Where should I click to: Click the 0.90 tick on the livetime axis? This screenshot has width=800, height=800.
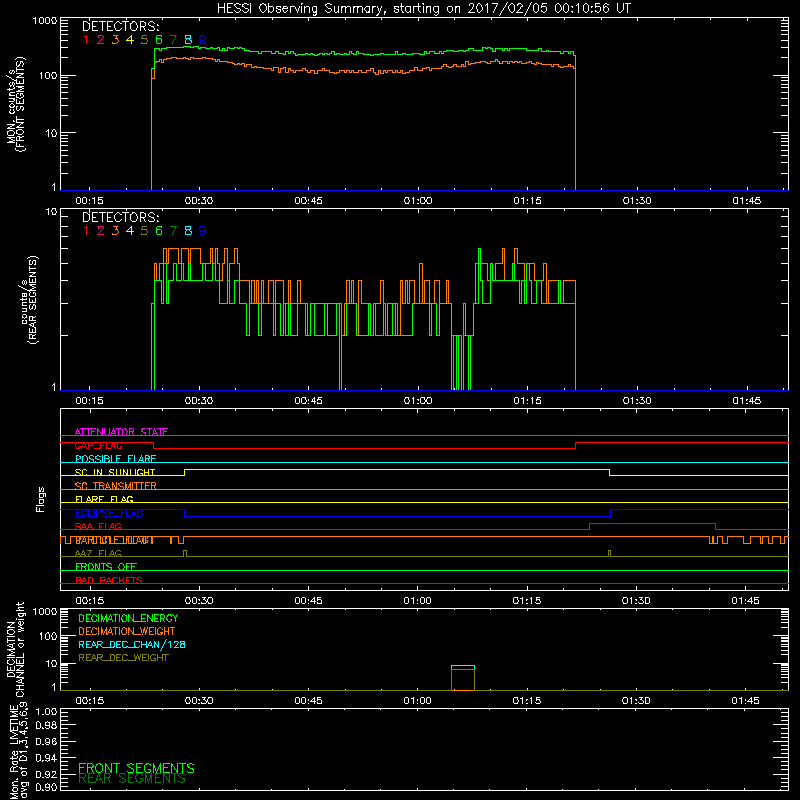(46, 787)
